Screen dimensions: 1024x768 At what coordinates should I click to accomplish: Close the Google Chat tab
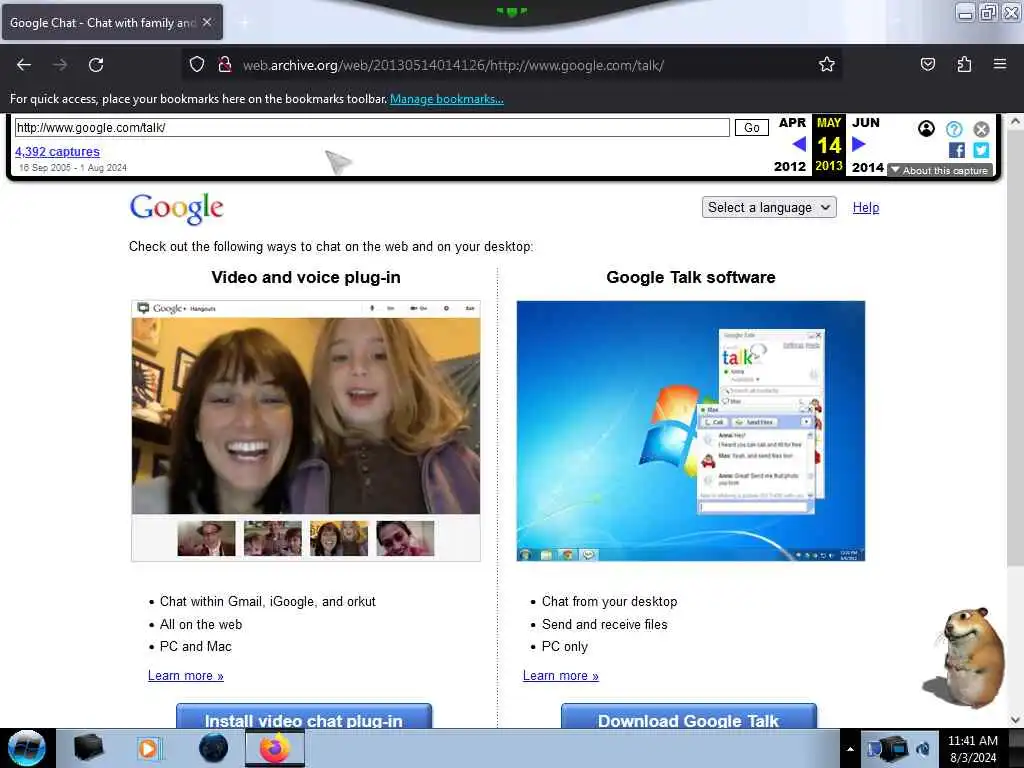[207, 22]
